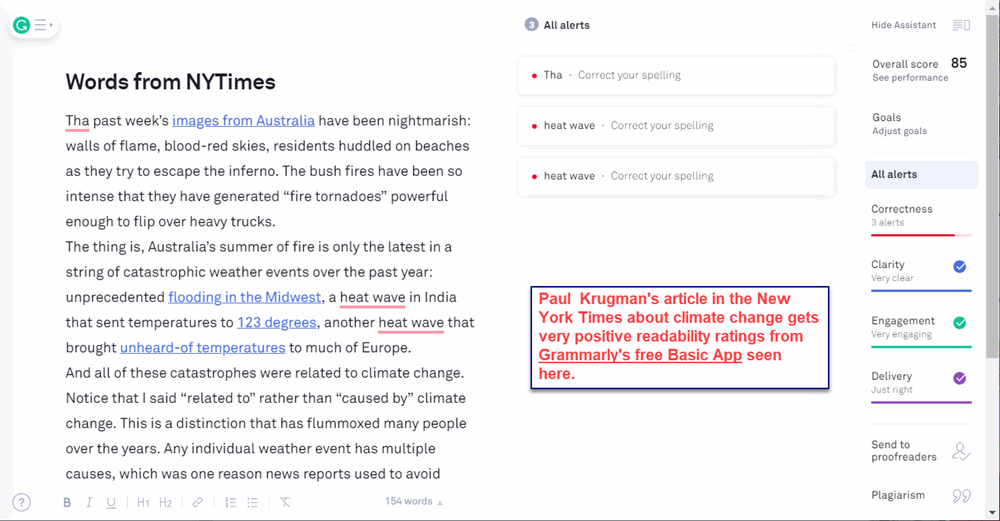The height and width of the screenshot is (521, 1000).
Task: Open See performance under Overall score
Action: (x=910, y=78)
